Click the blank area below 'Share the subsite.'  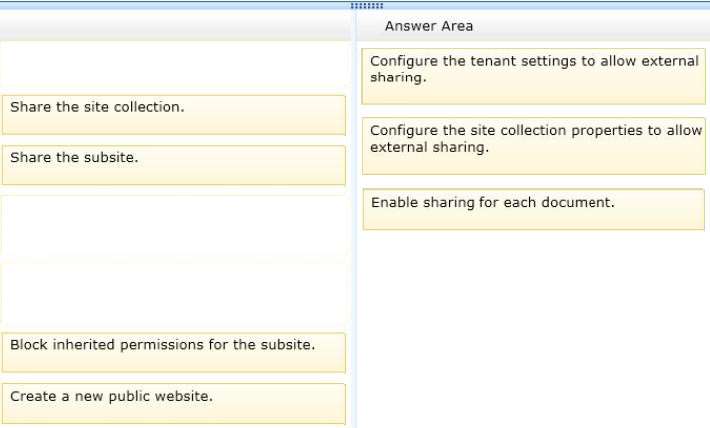174,259
